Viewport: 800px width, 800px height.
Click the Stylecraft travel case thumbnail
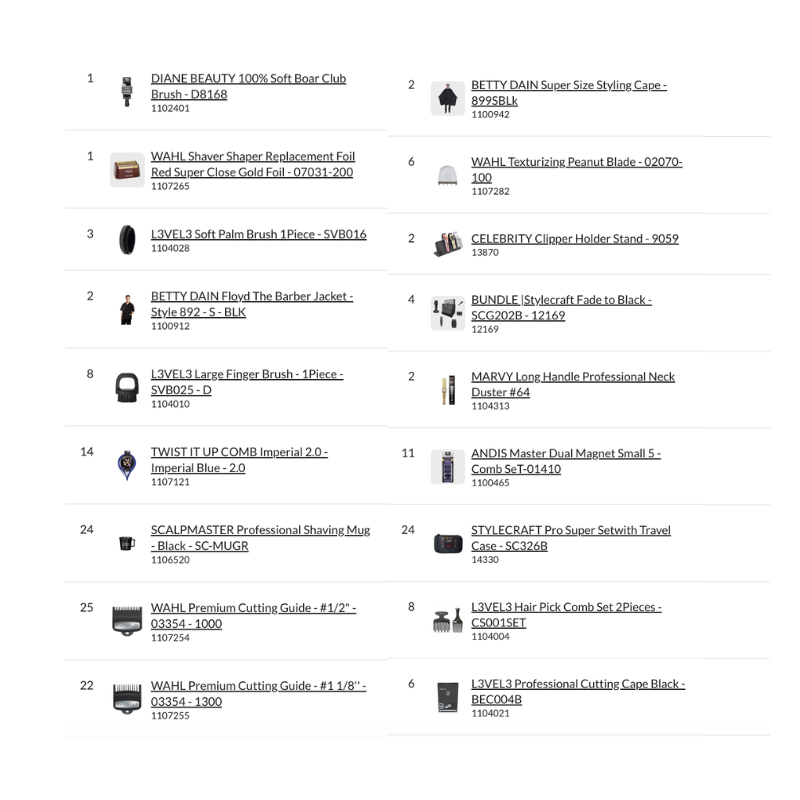tap(447, 544)
